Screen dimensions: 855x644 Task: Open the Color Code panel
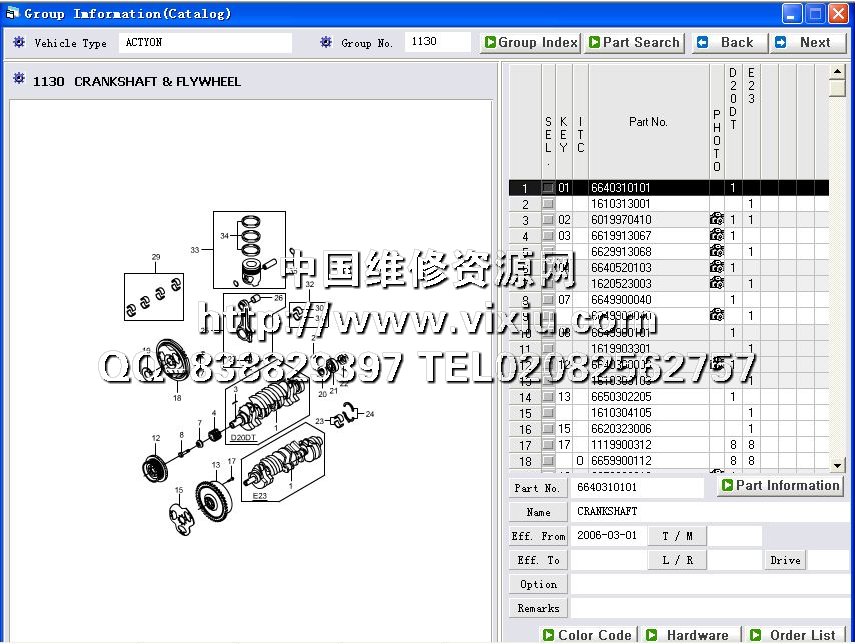point(587,635)
